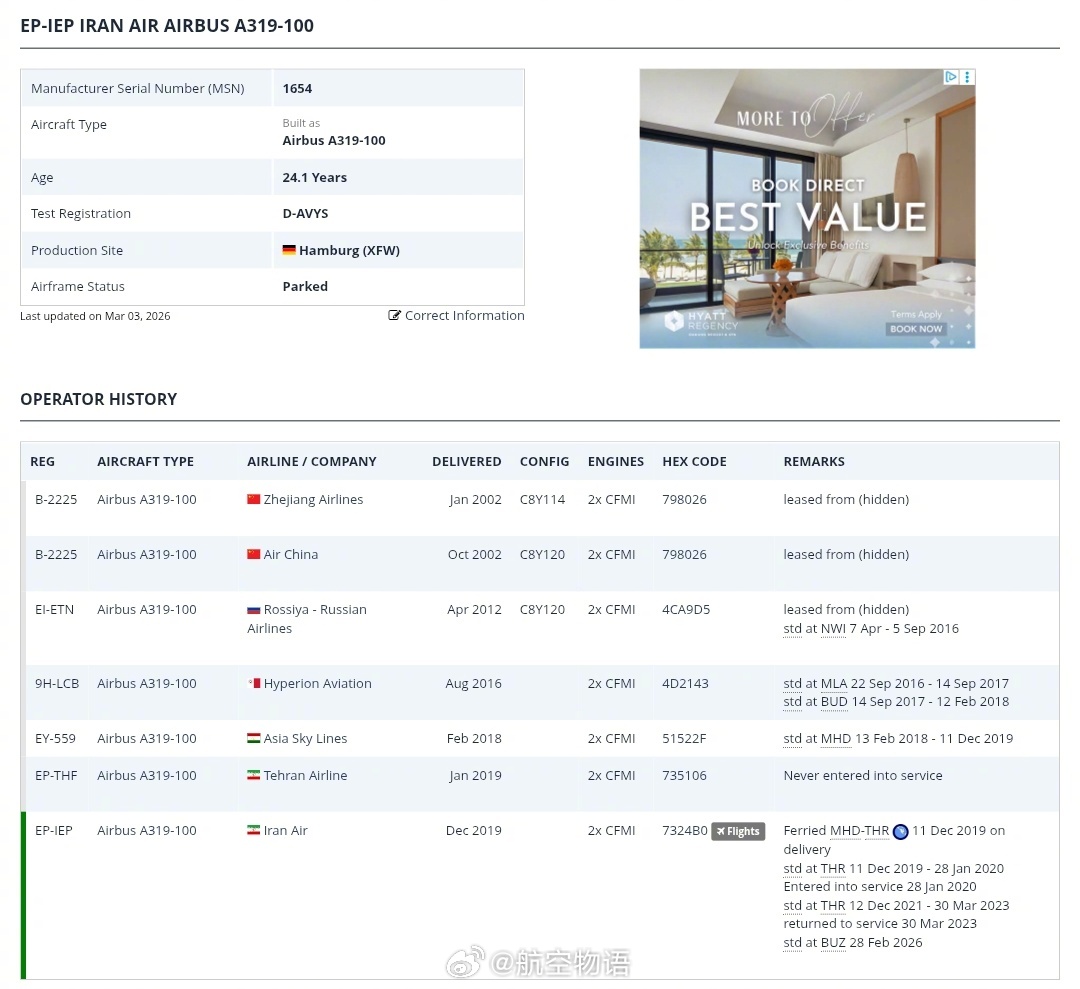Click hex code 7324B0
Viewport: 1080px width, 989px height.
click(685, 831)
